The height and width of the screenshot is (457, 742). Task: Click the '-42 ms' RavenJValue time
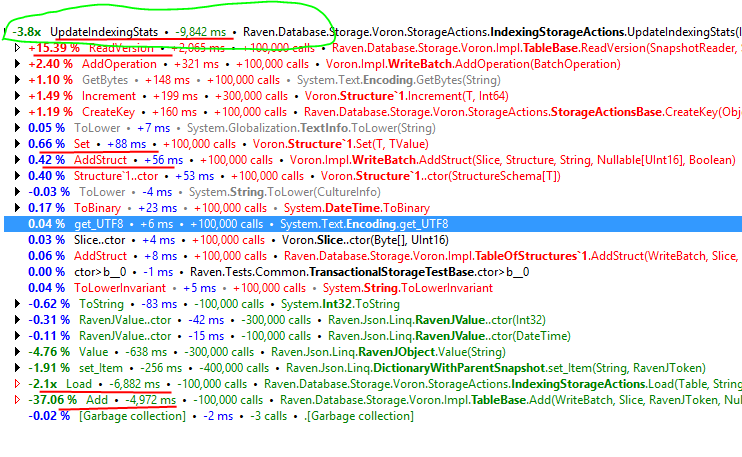(206, 320)
